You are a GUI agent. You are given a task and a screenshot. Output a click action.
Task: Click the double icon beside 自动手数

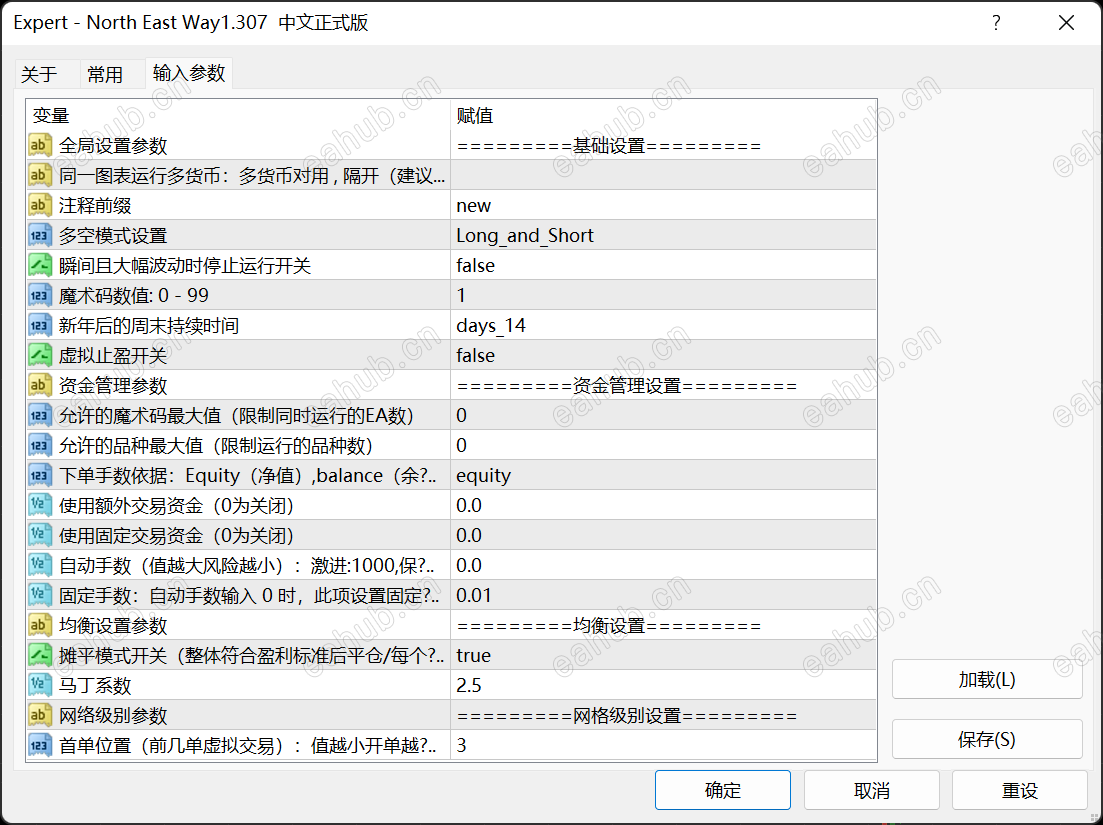point(40,565)
